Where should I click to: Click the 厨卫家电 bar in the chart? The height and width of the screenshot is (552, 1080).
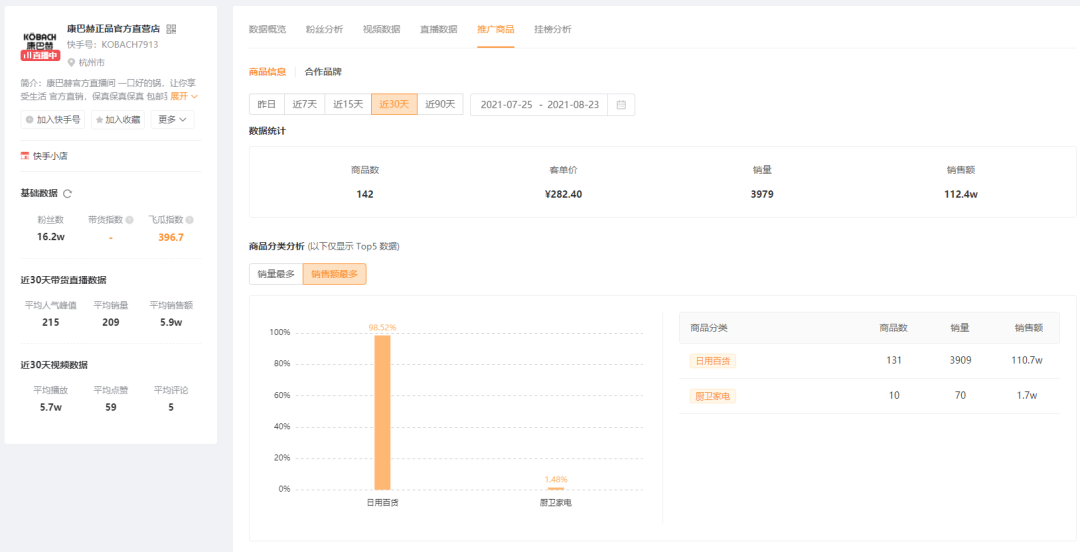click(555, 488)
